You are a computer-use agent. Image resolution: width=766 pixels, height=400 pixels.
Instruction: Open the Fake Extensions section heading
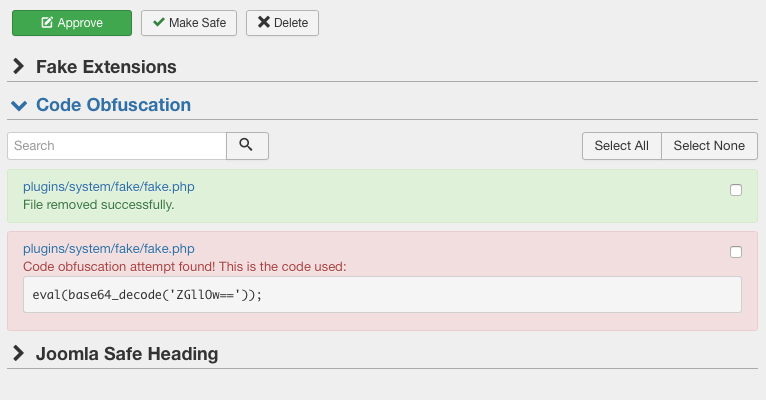pos(106,67)
